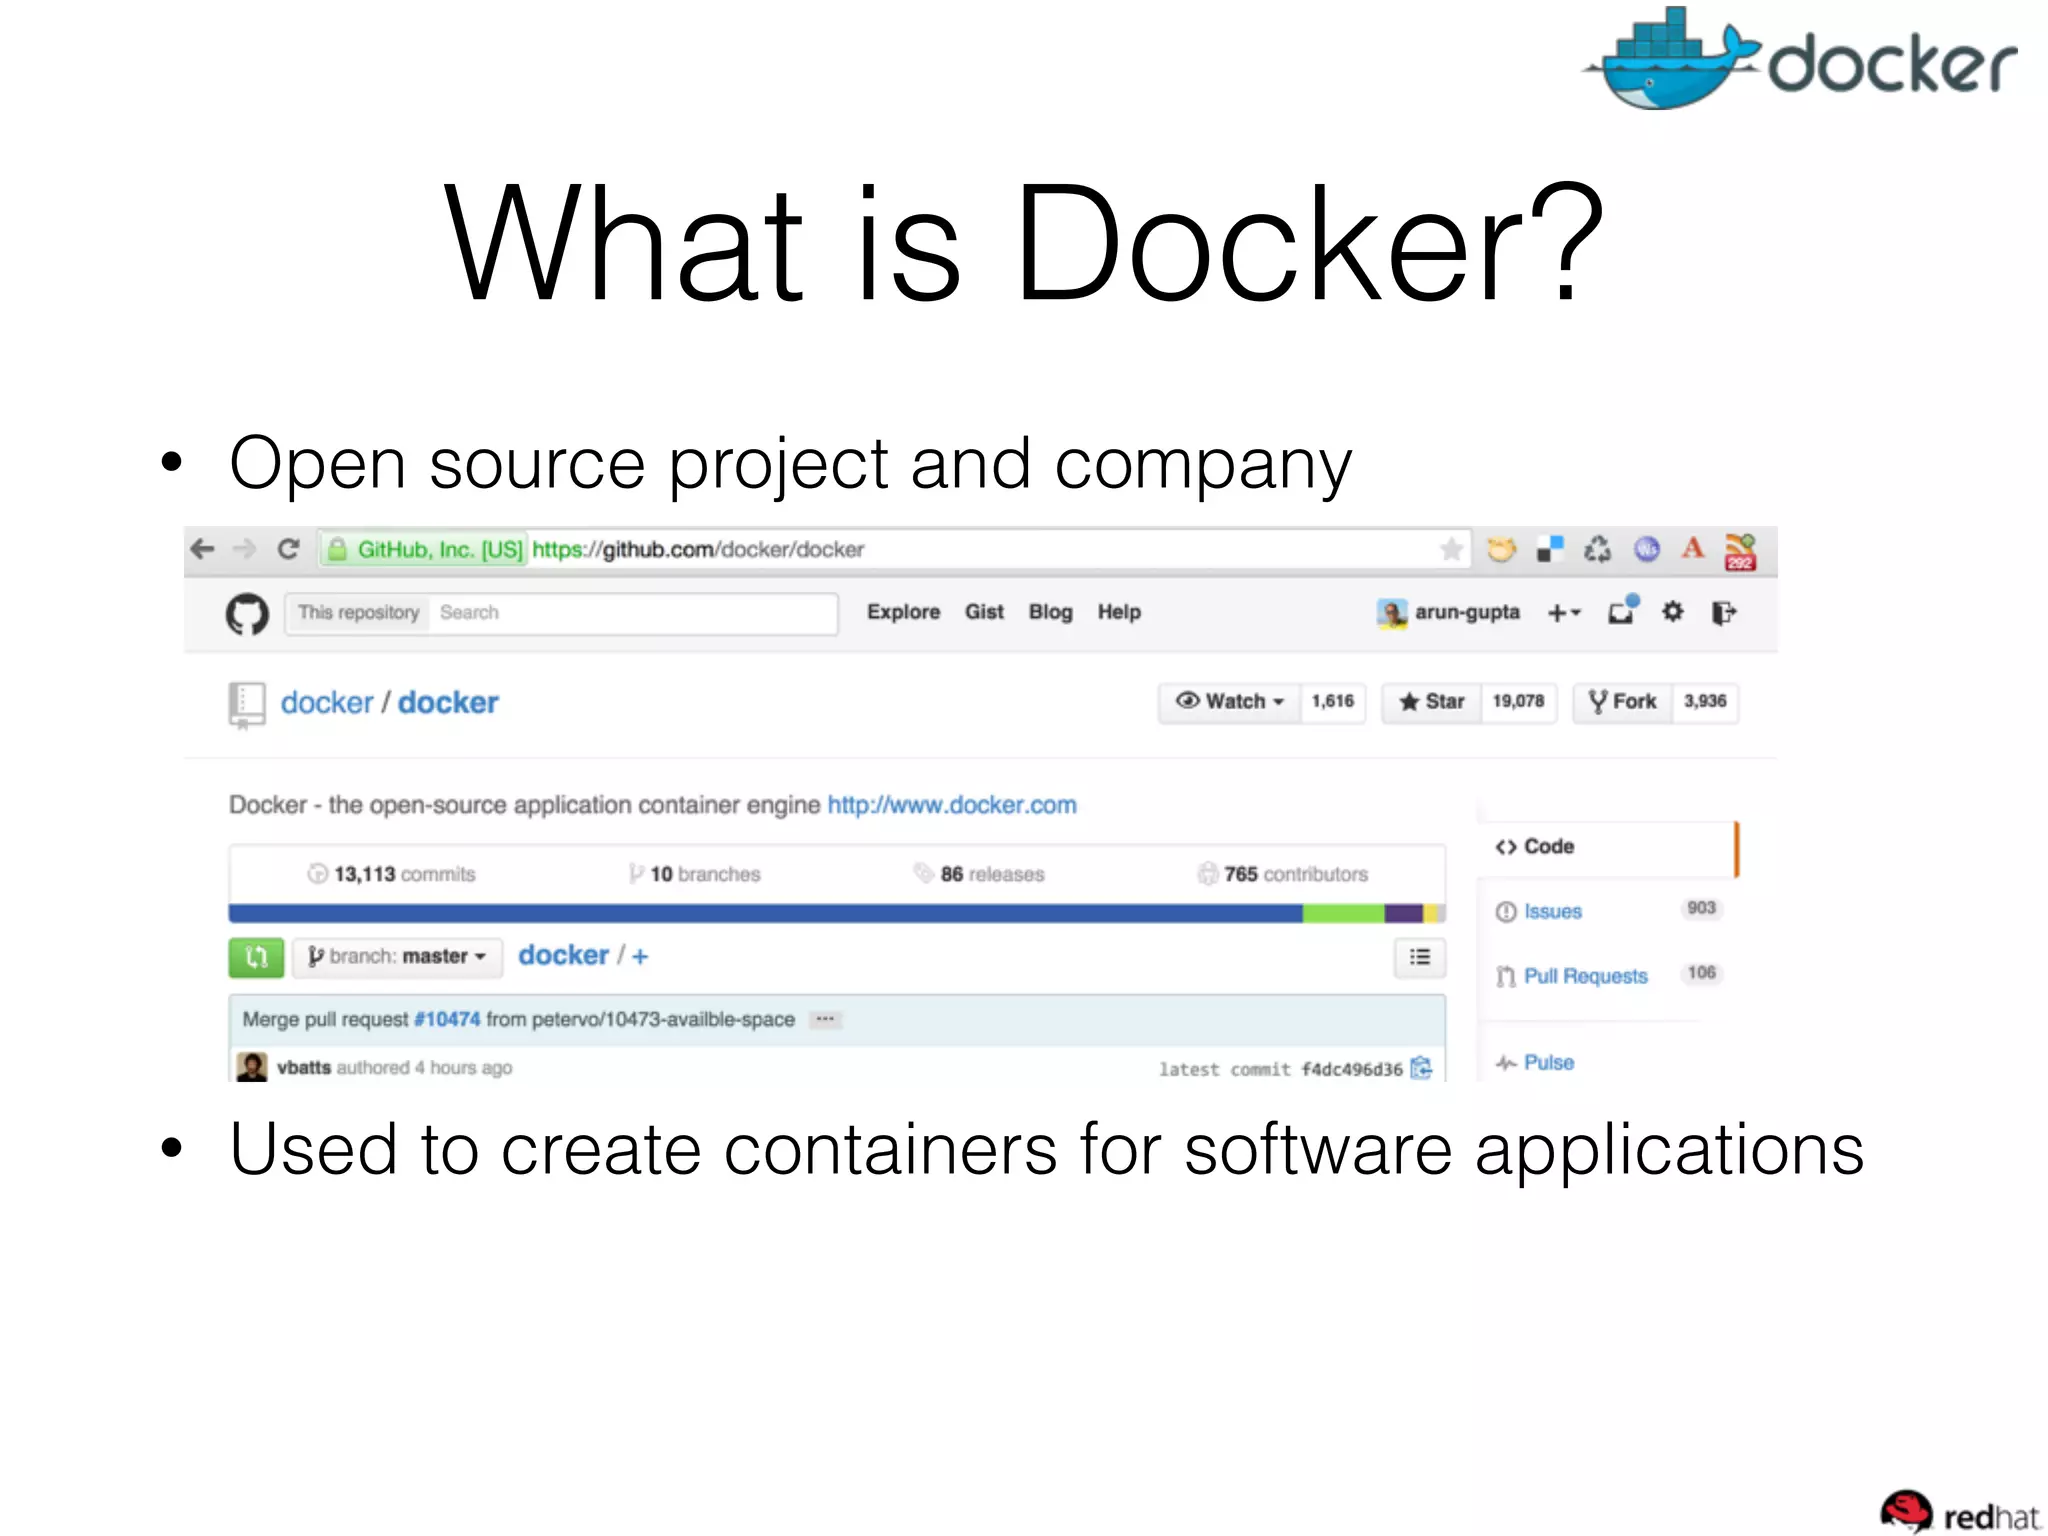Open the settings gear icon
The image size is (2048, 1536).
(x=1672, y=612)
